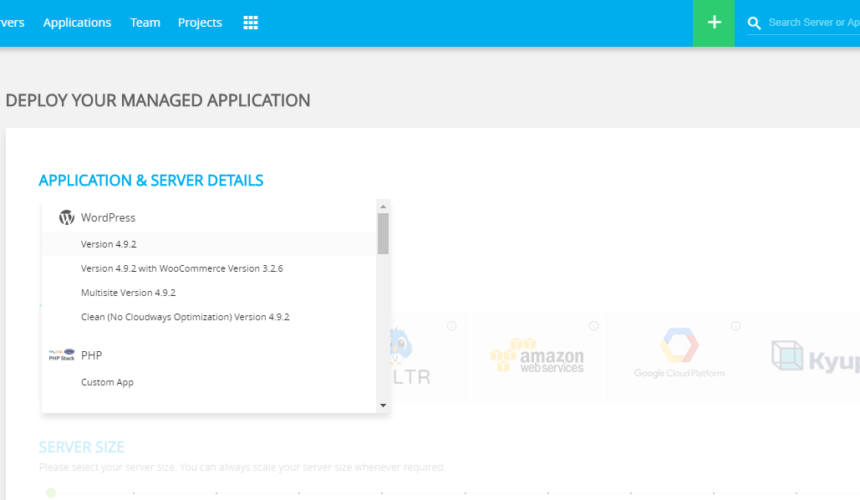Click dropdown list scroll up arrow
Screen dimensions: 860x500
pos(383,207)
